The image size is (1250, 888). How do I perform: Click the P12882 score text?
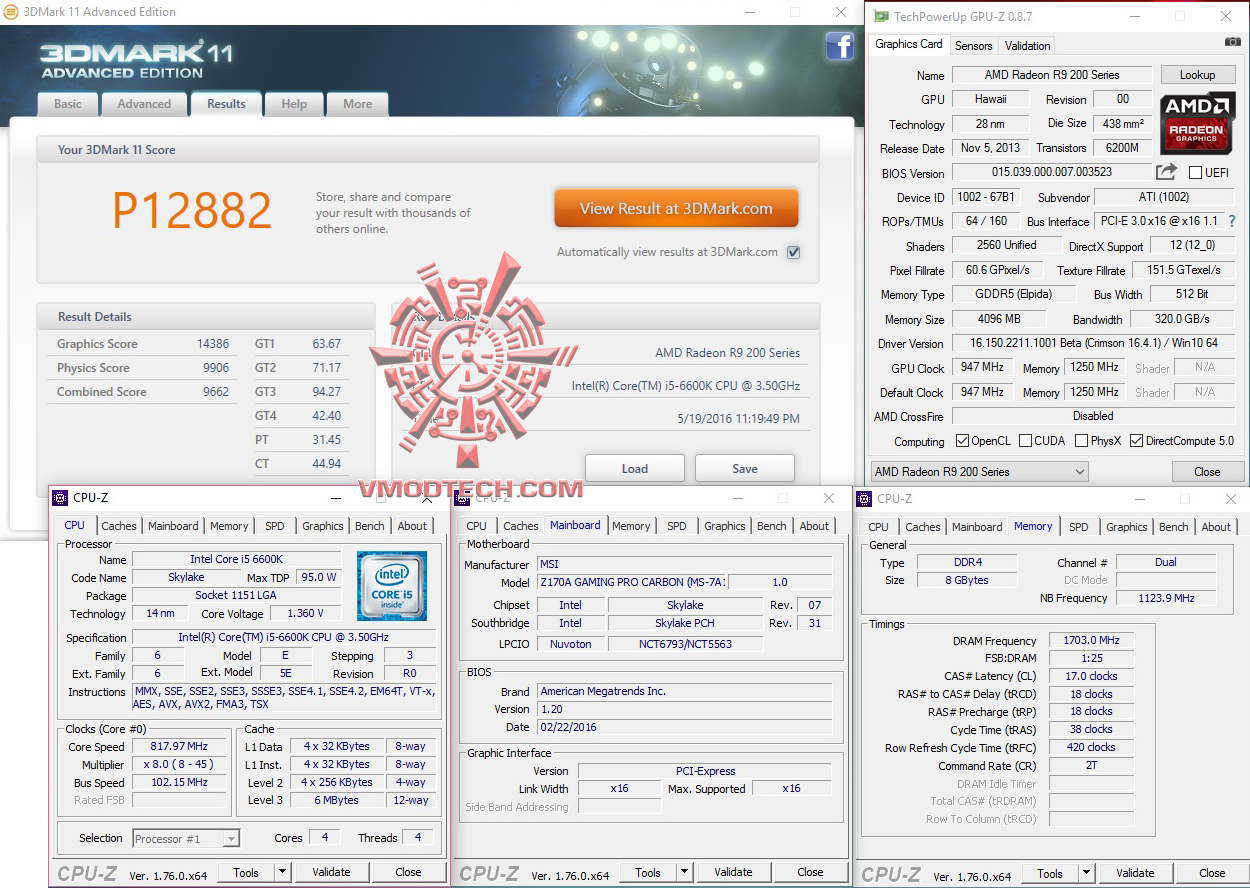[x=192, y=211]
